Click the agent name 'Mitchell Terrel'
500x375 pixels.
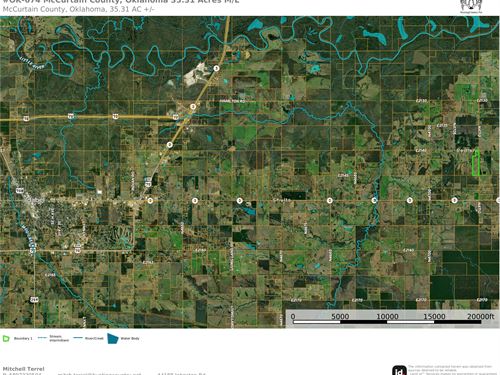point(23,369)
